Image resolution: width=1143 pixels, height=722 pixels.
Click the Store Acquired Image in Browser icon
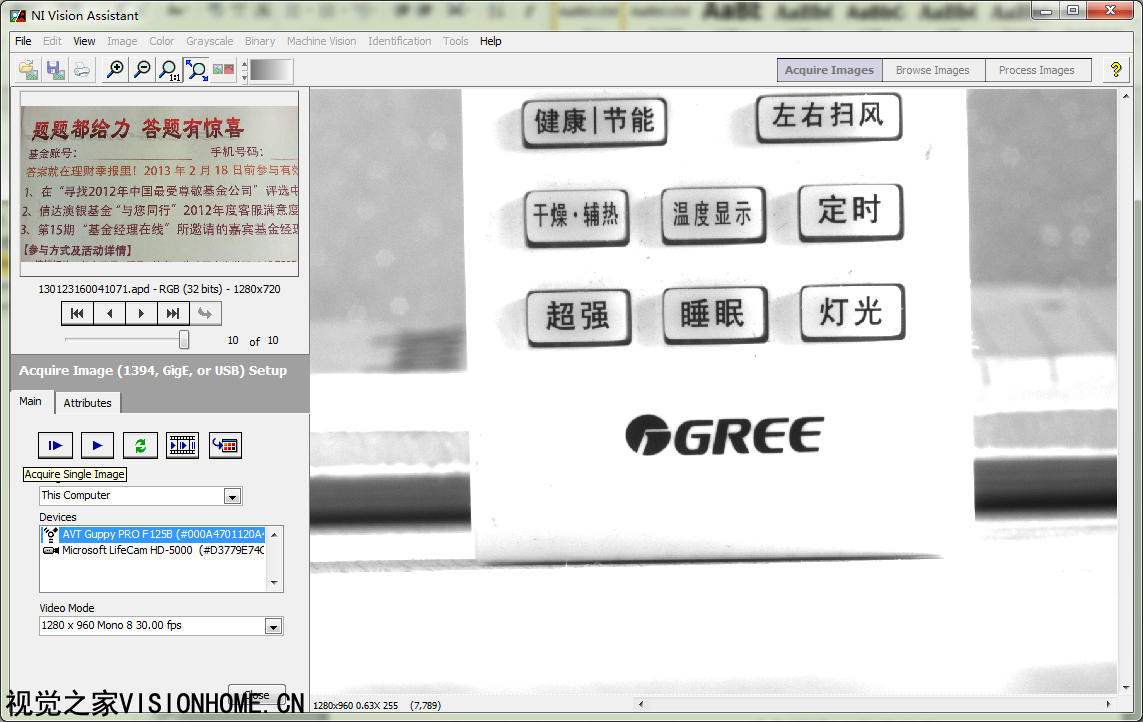point(225,445)
